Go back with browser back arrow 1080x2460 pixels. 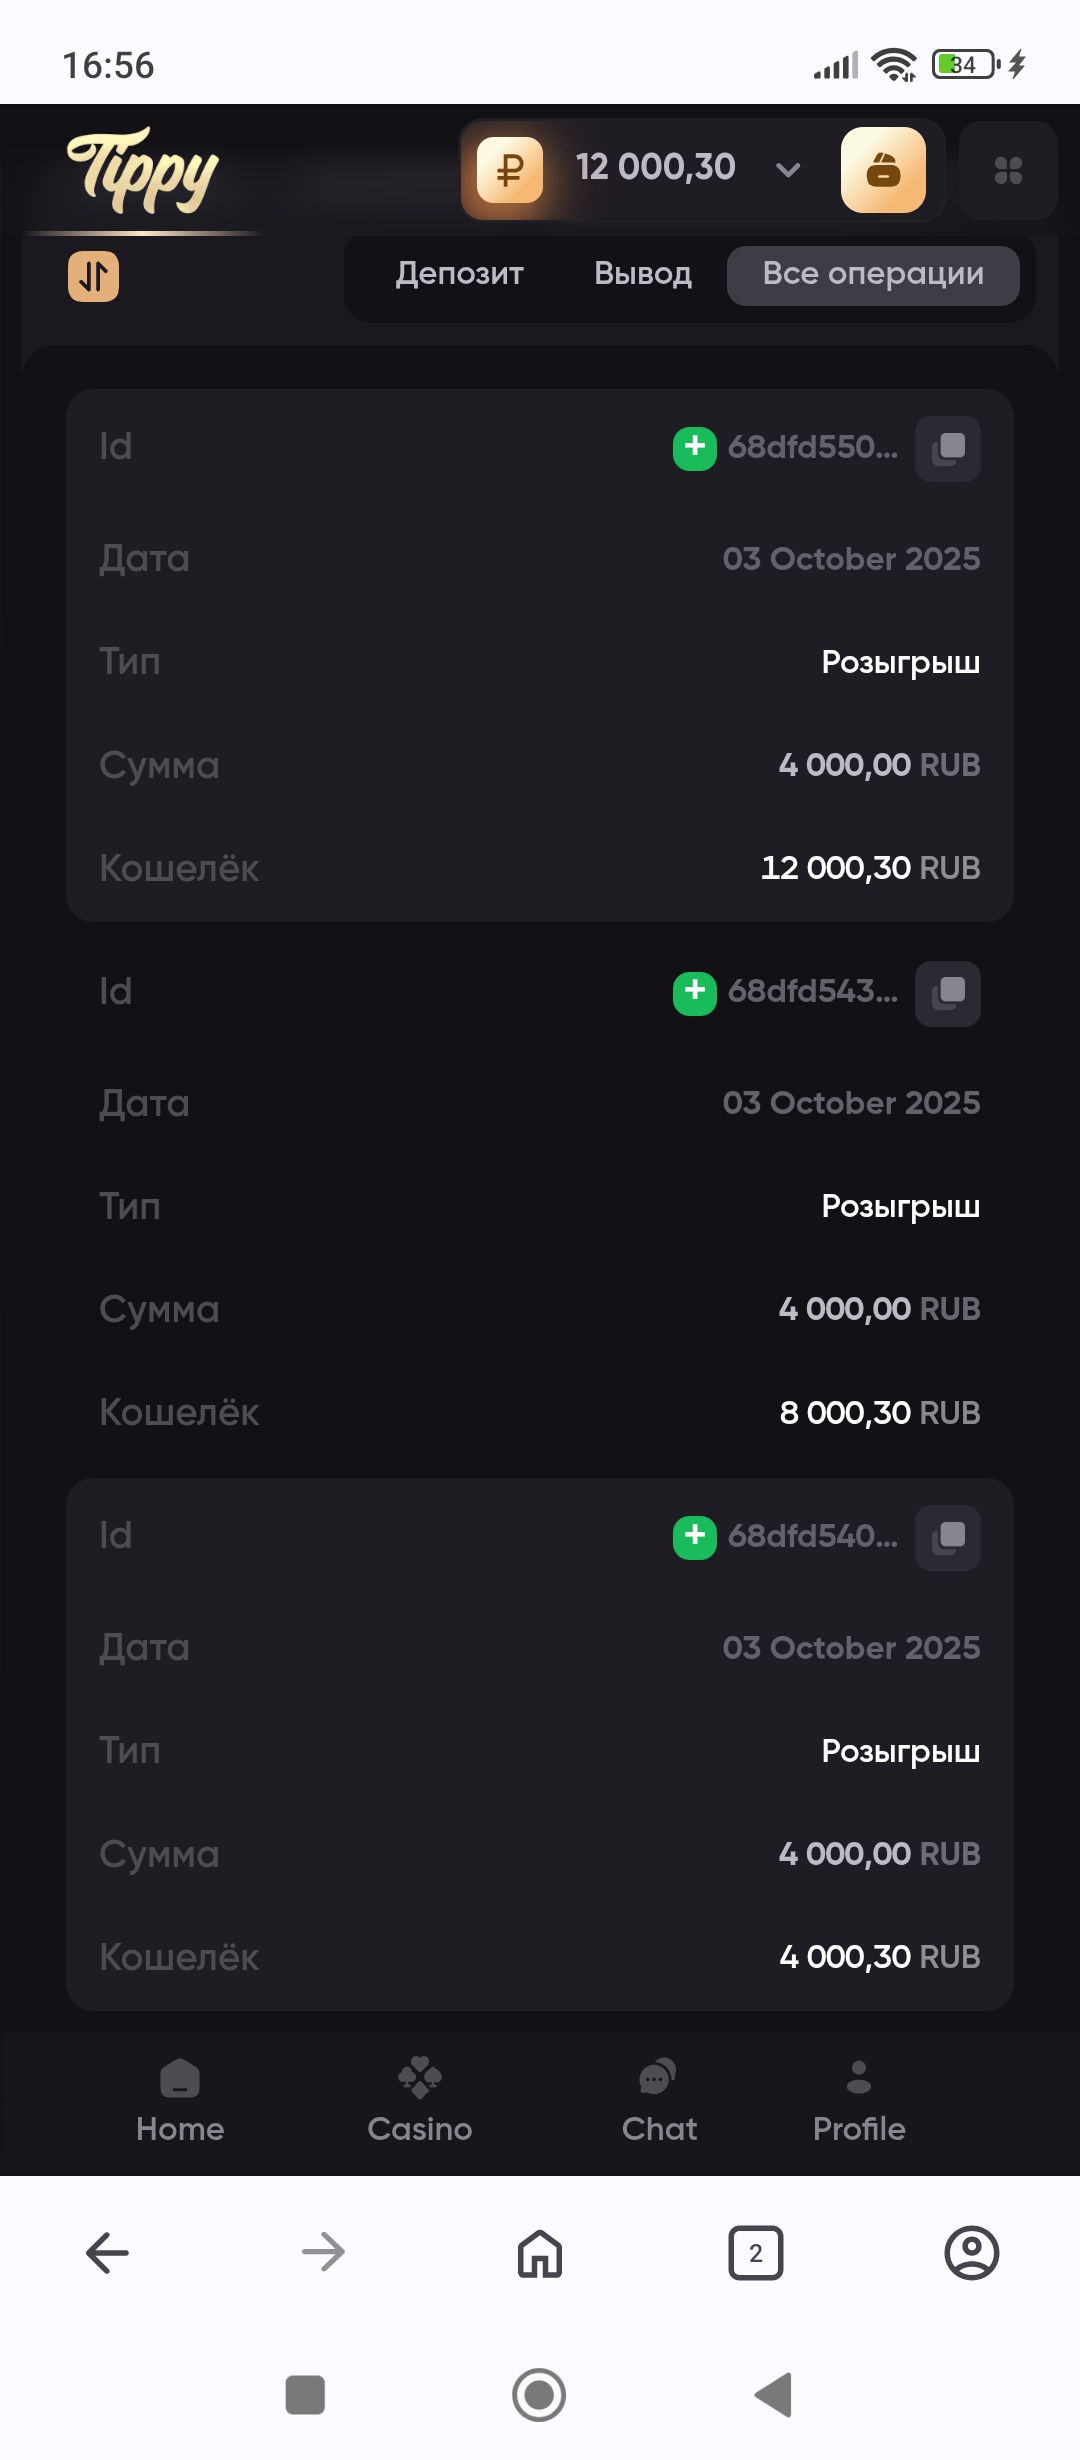pyautogui.click(x=108, y=2253)
